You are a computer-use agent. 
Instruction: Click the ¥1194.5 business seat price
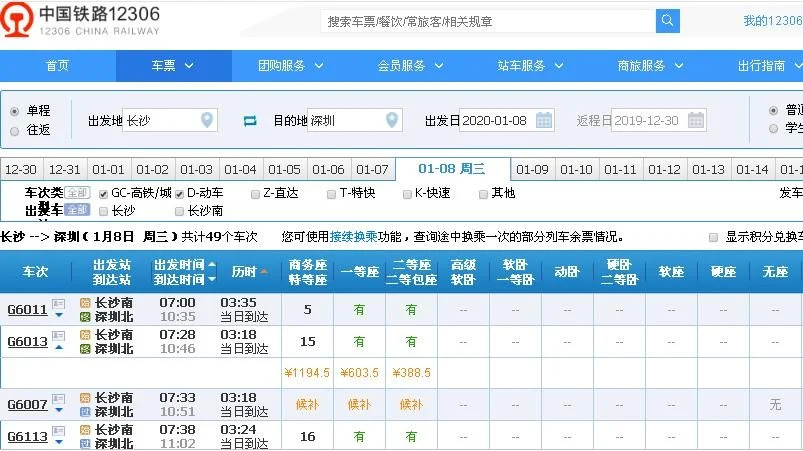point(307,373)
